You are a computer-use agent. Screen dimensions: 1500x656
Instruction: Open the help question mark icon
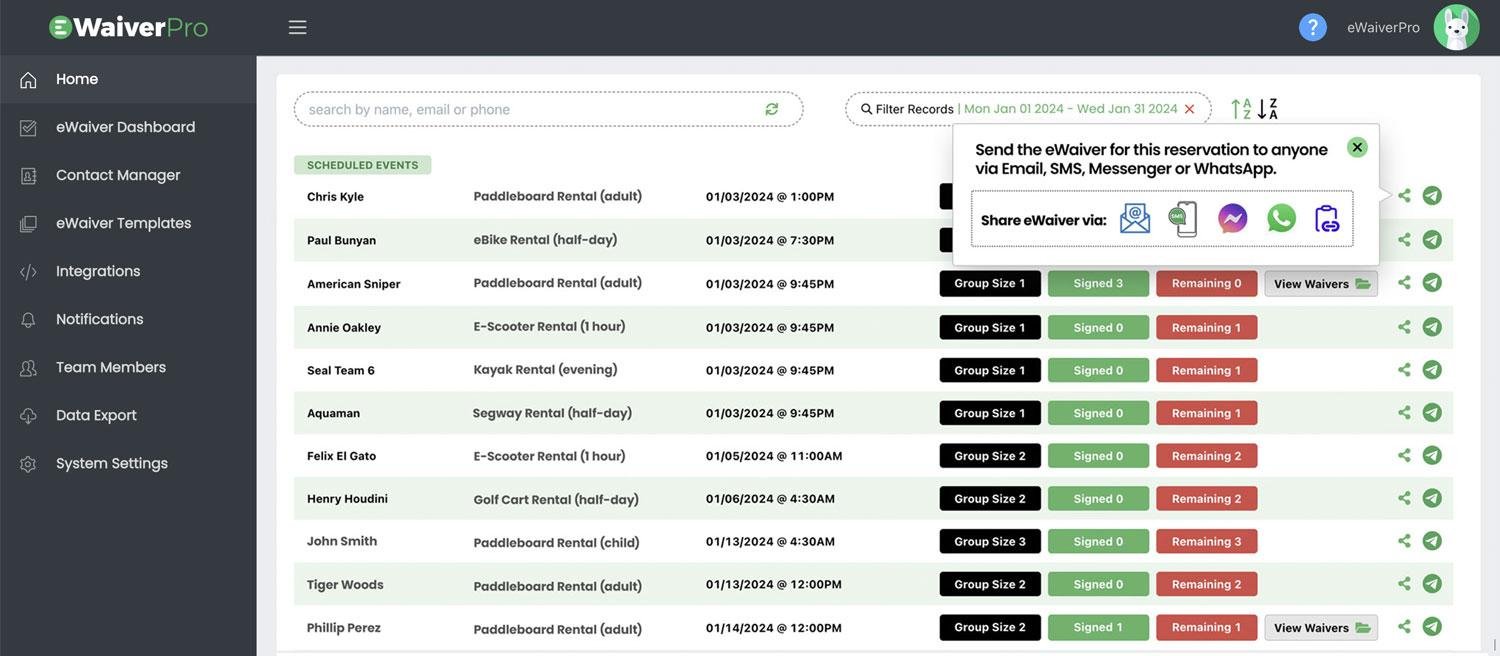[x=1312, y=27]
